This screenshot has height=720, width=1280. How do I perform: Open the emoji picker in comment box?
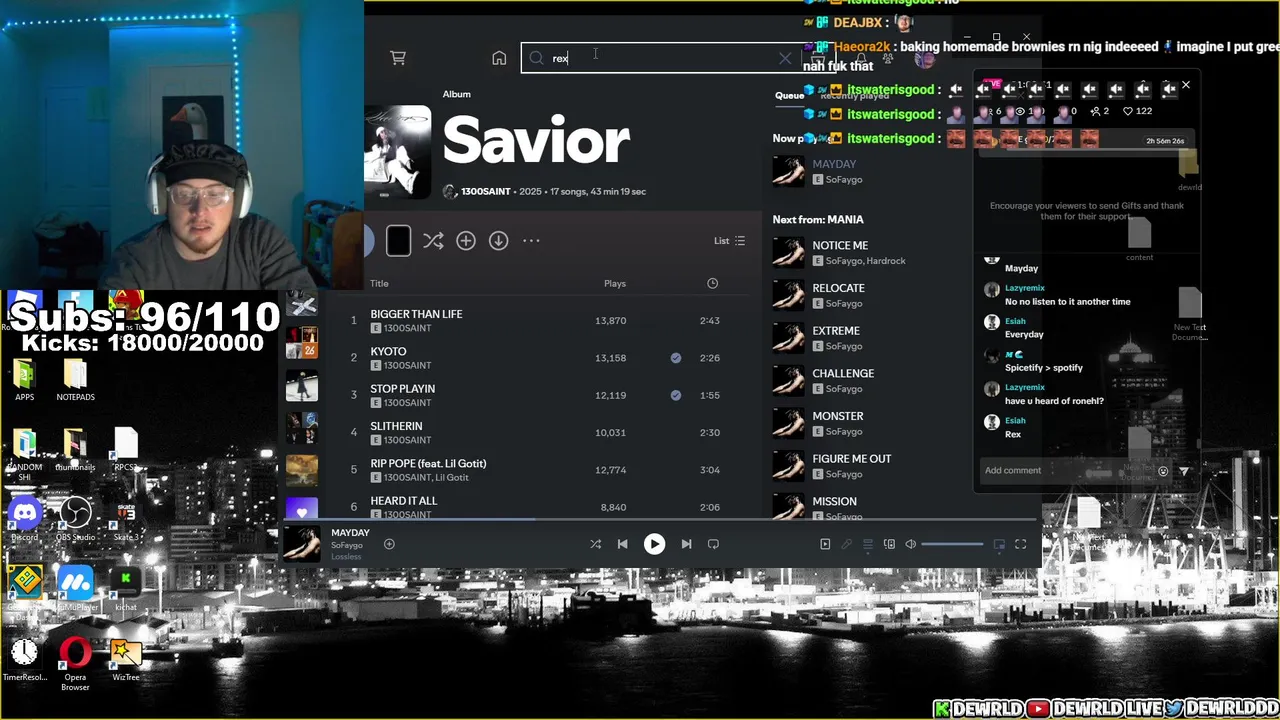coord(1163,471)
